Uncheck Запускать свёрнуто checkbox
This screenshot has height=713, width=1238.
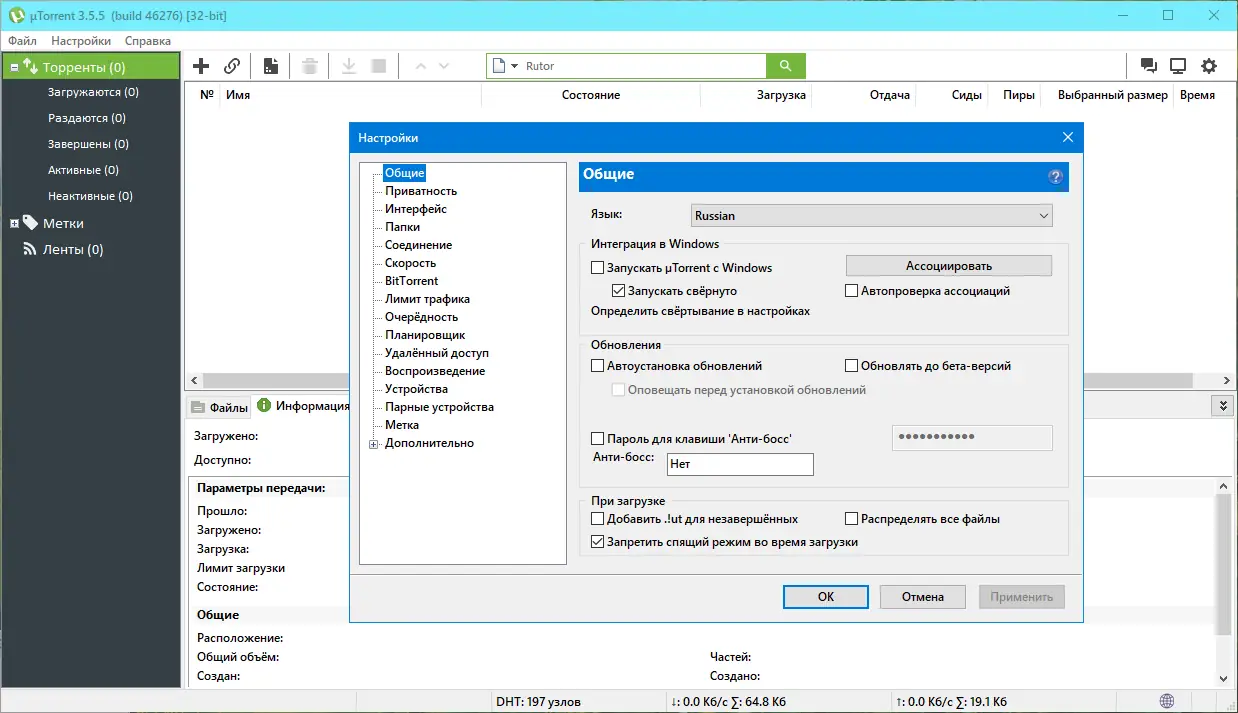click(x=619, y=291)
